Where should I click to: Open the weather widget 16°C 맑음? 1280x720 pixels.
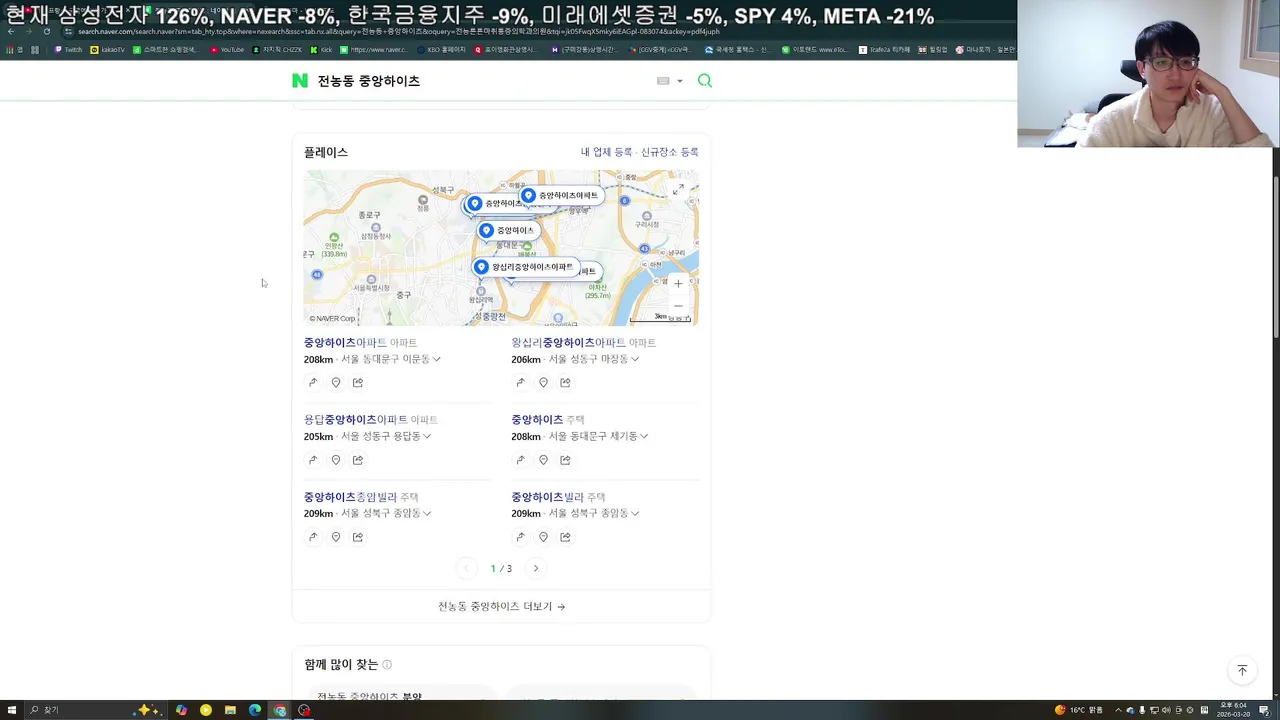click(x=1080, y=710)
